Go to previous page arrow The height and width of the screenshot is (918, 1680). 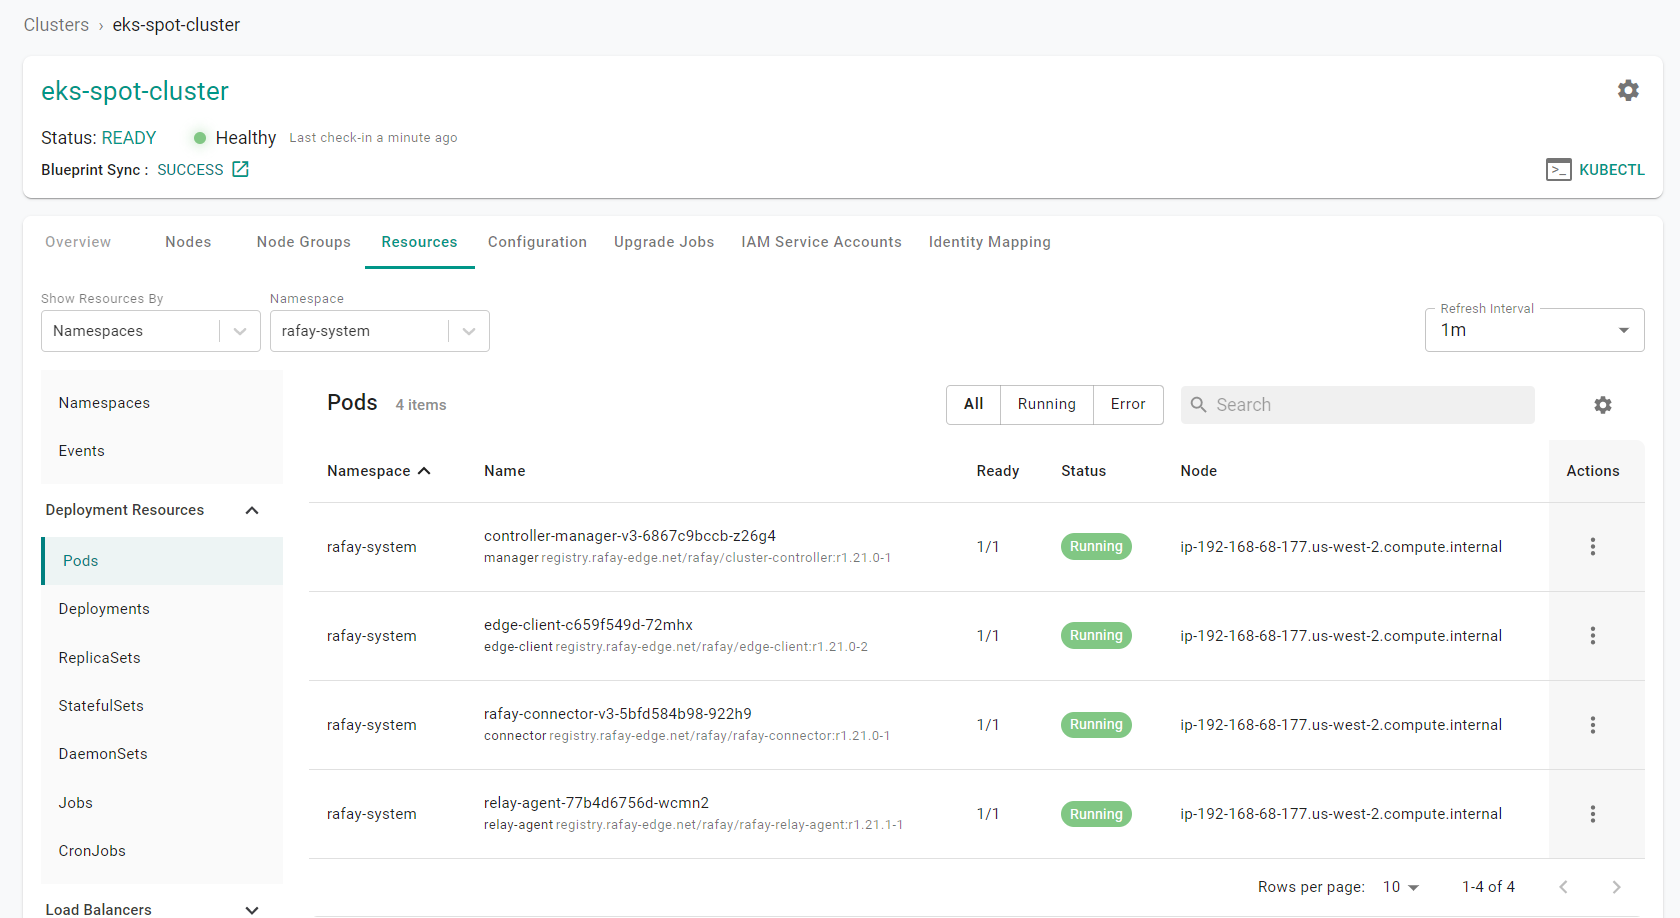(x=1563, y=887)
